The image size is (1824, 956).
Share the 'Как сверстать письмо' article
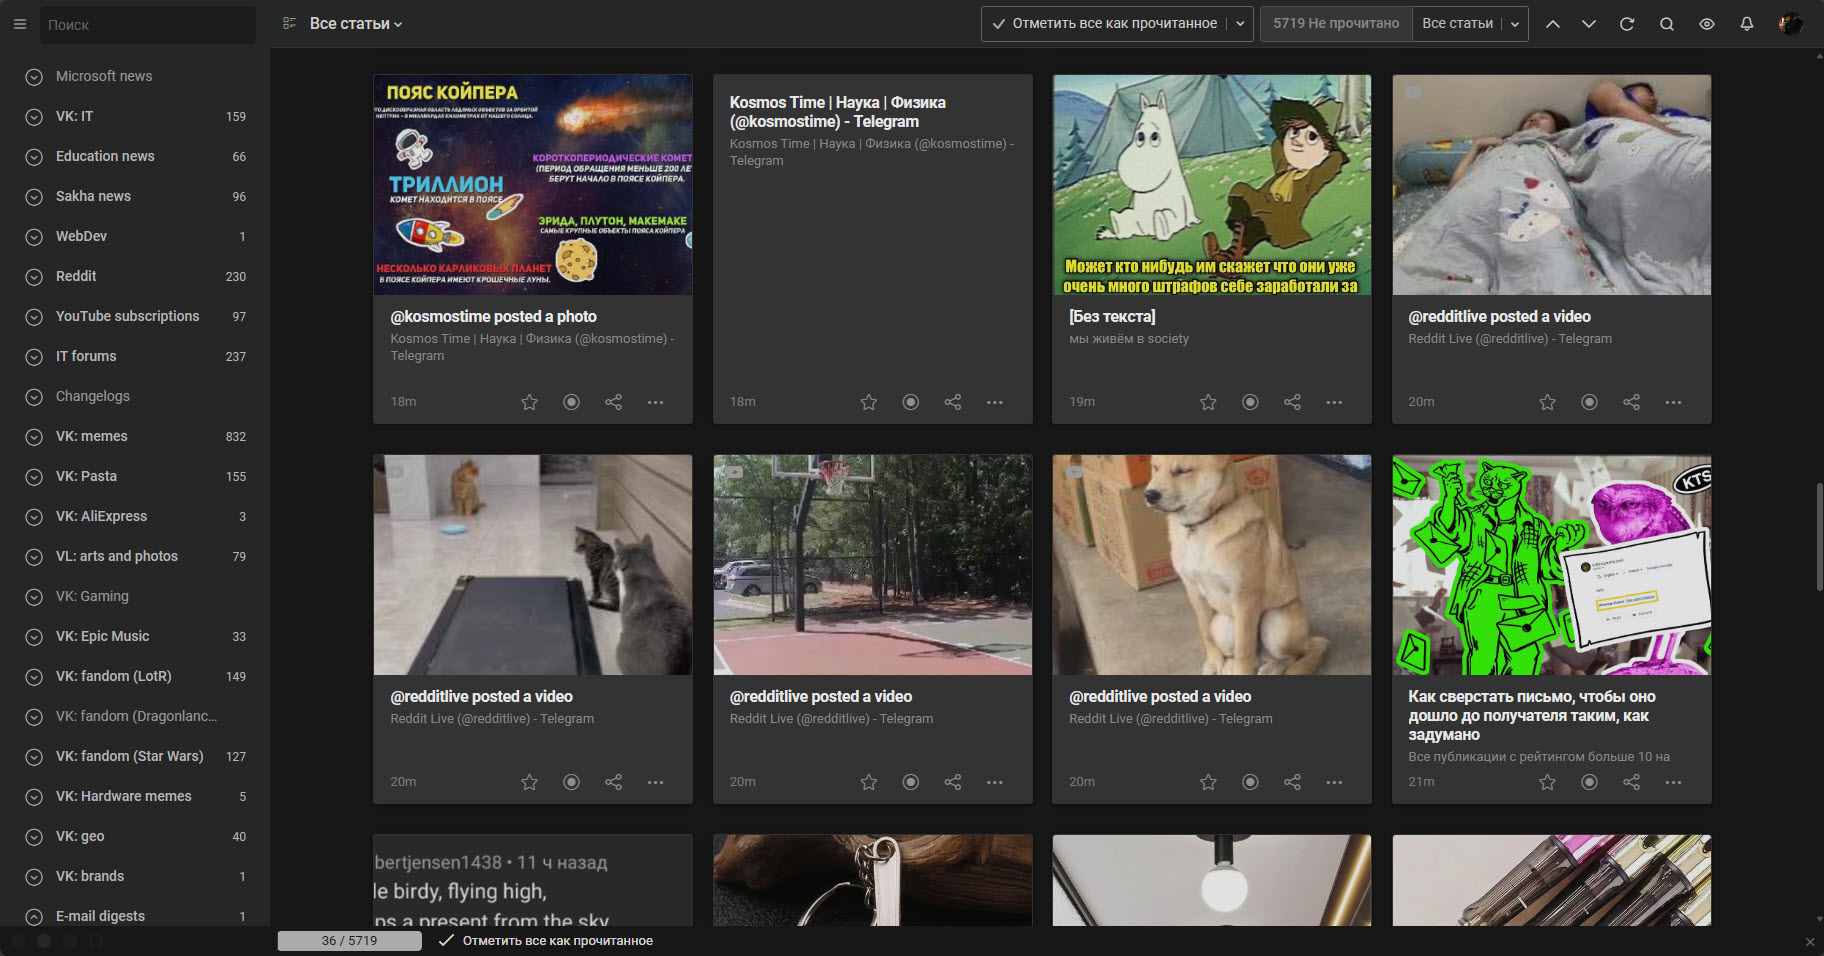1632,782
